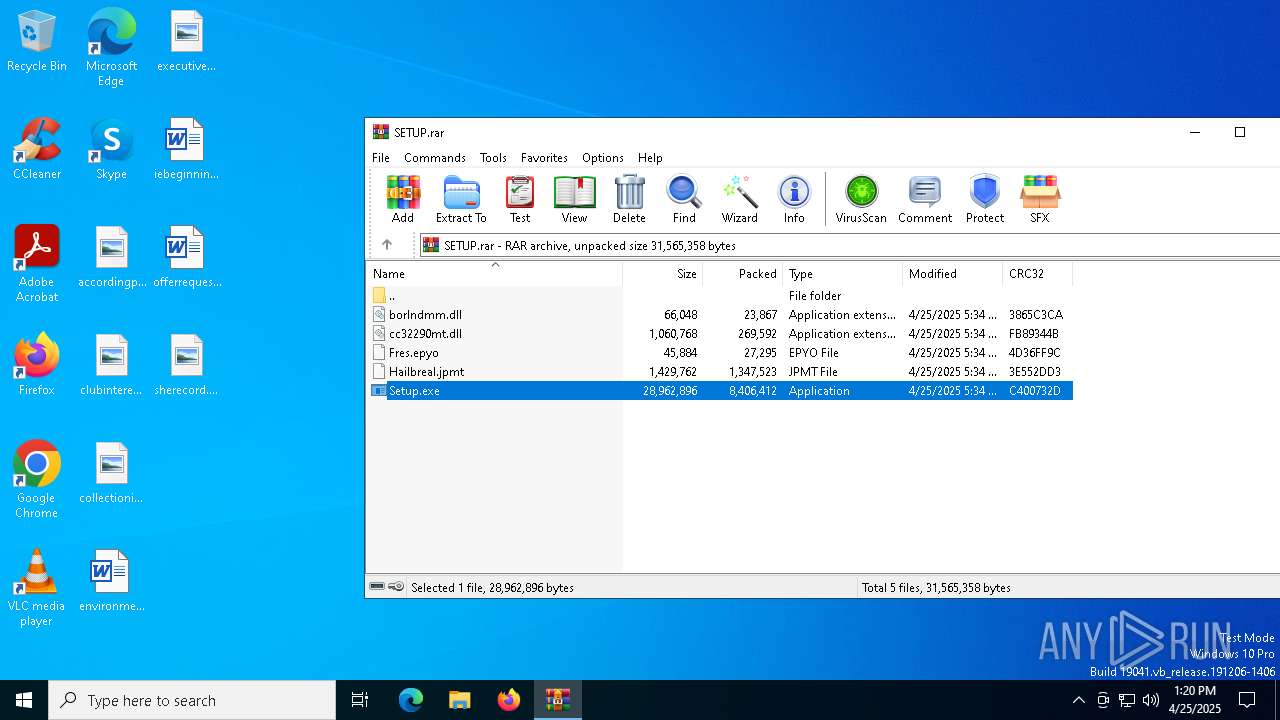Select VLC media player desktop shortcut
This screenshot has width=1280, height=720.
click(37, 588)
